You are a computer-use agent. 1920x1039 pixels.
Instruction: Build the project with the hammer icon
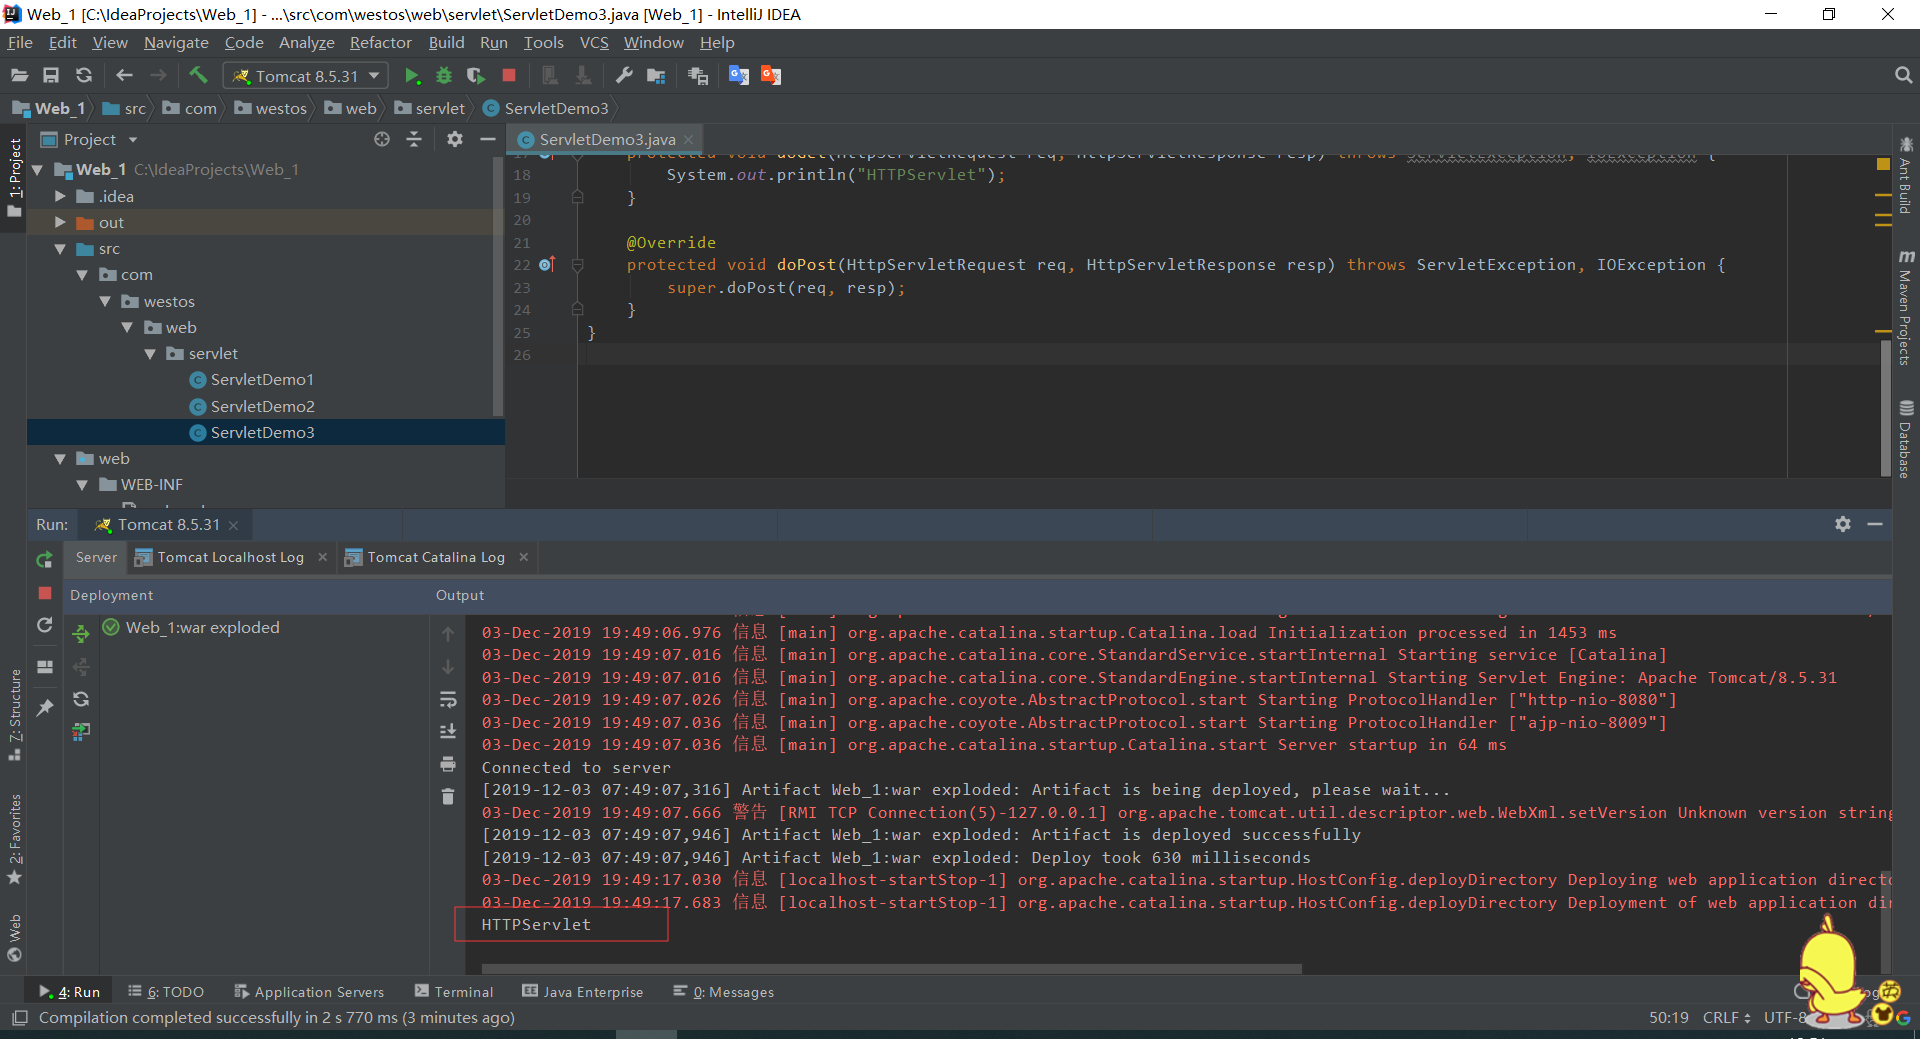coord(198,75)
